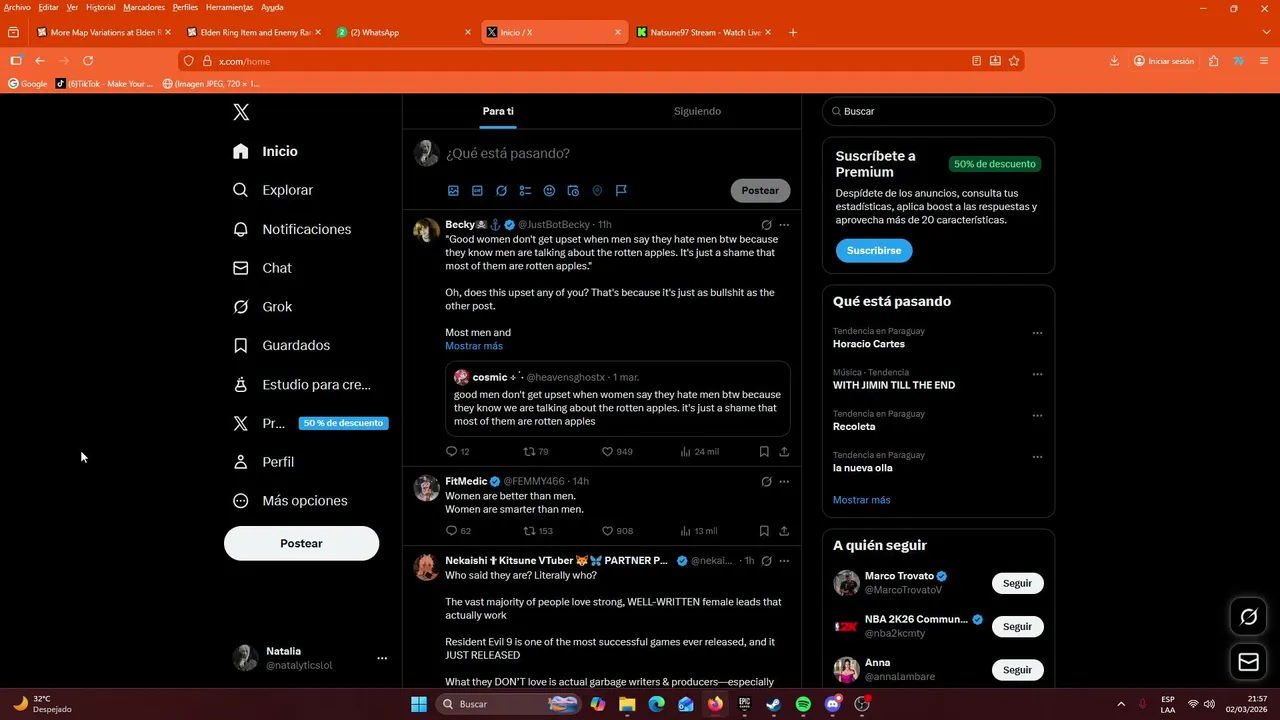Switch to the Para ti tab

tap(498, 111)
